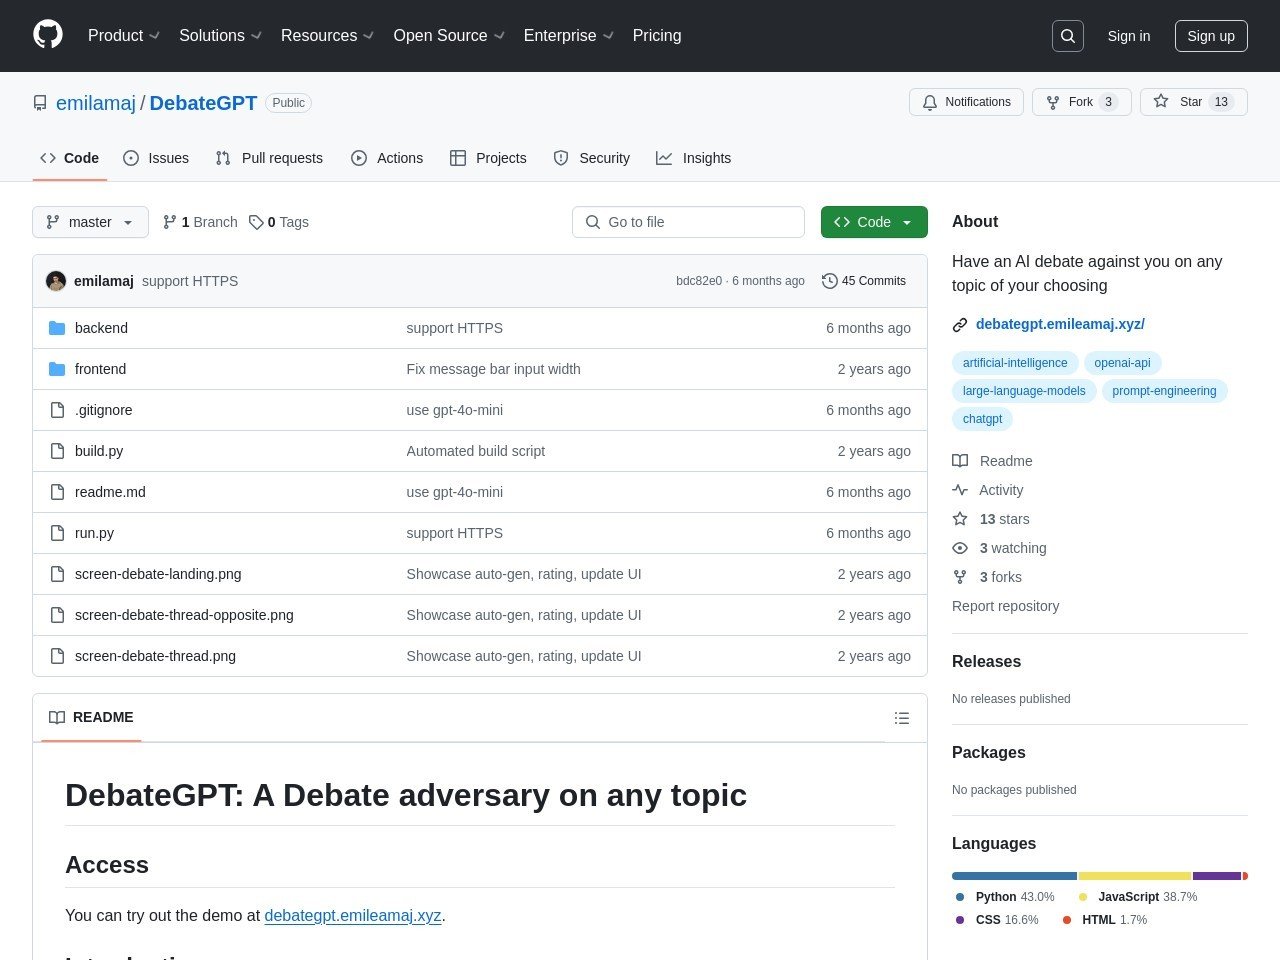Click the clock icon beside 45 Commits
This screenshot has width=1280, height=960.
(x=830, y=281)
